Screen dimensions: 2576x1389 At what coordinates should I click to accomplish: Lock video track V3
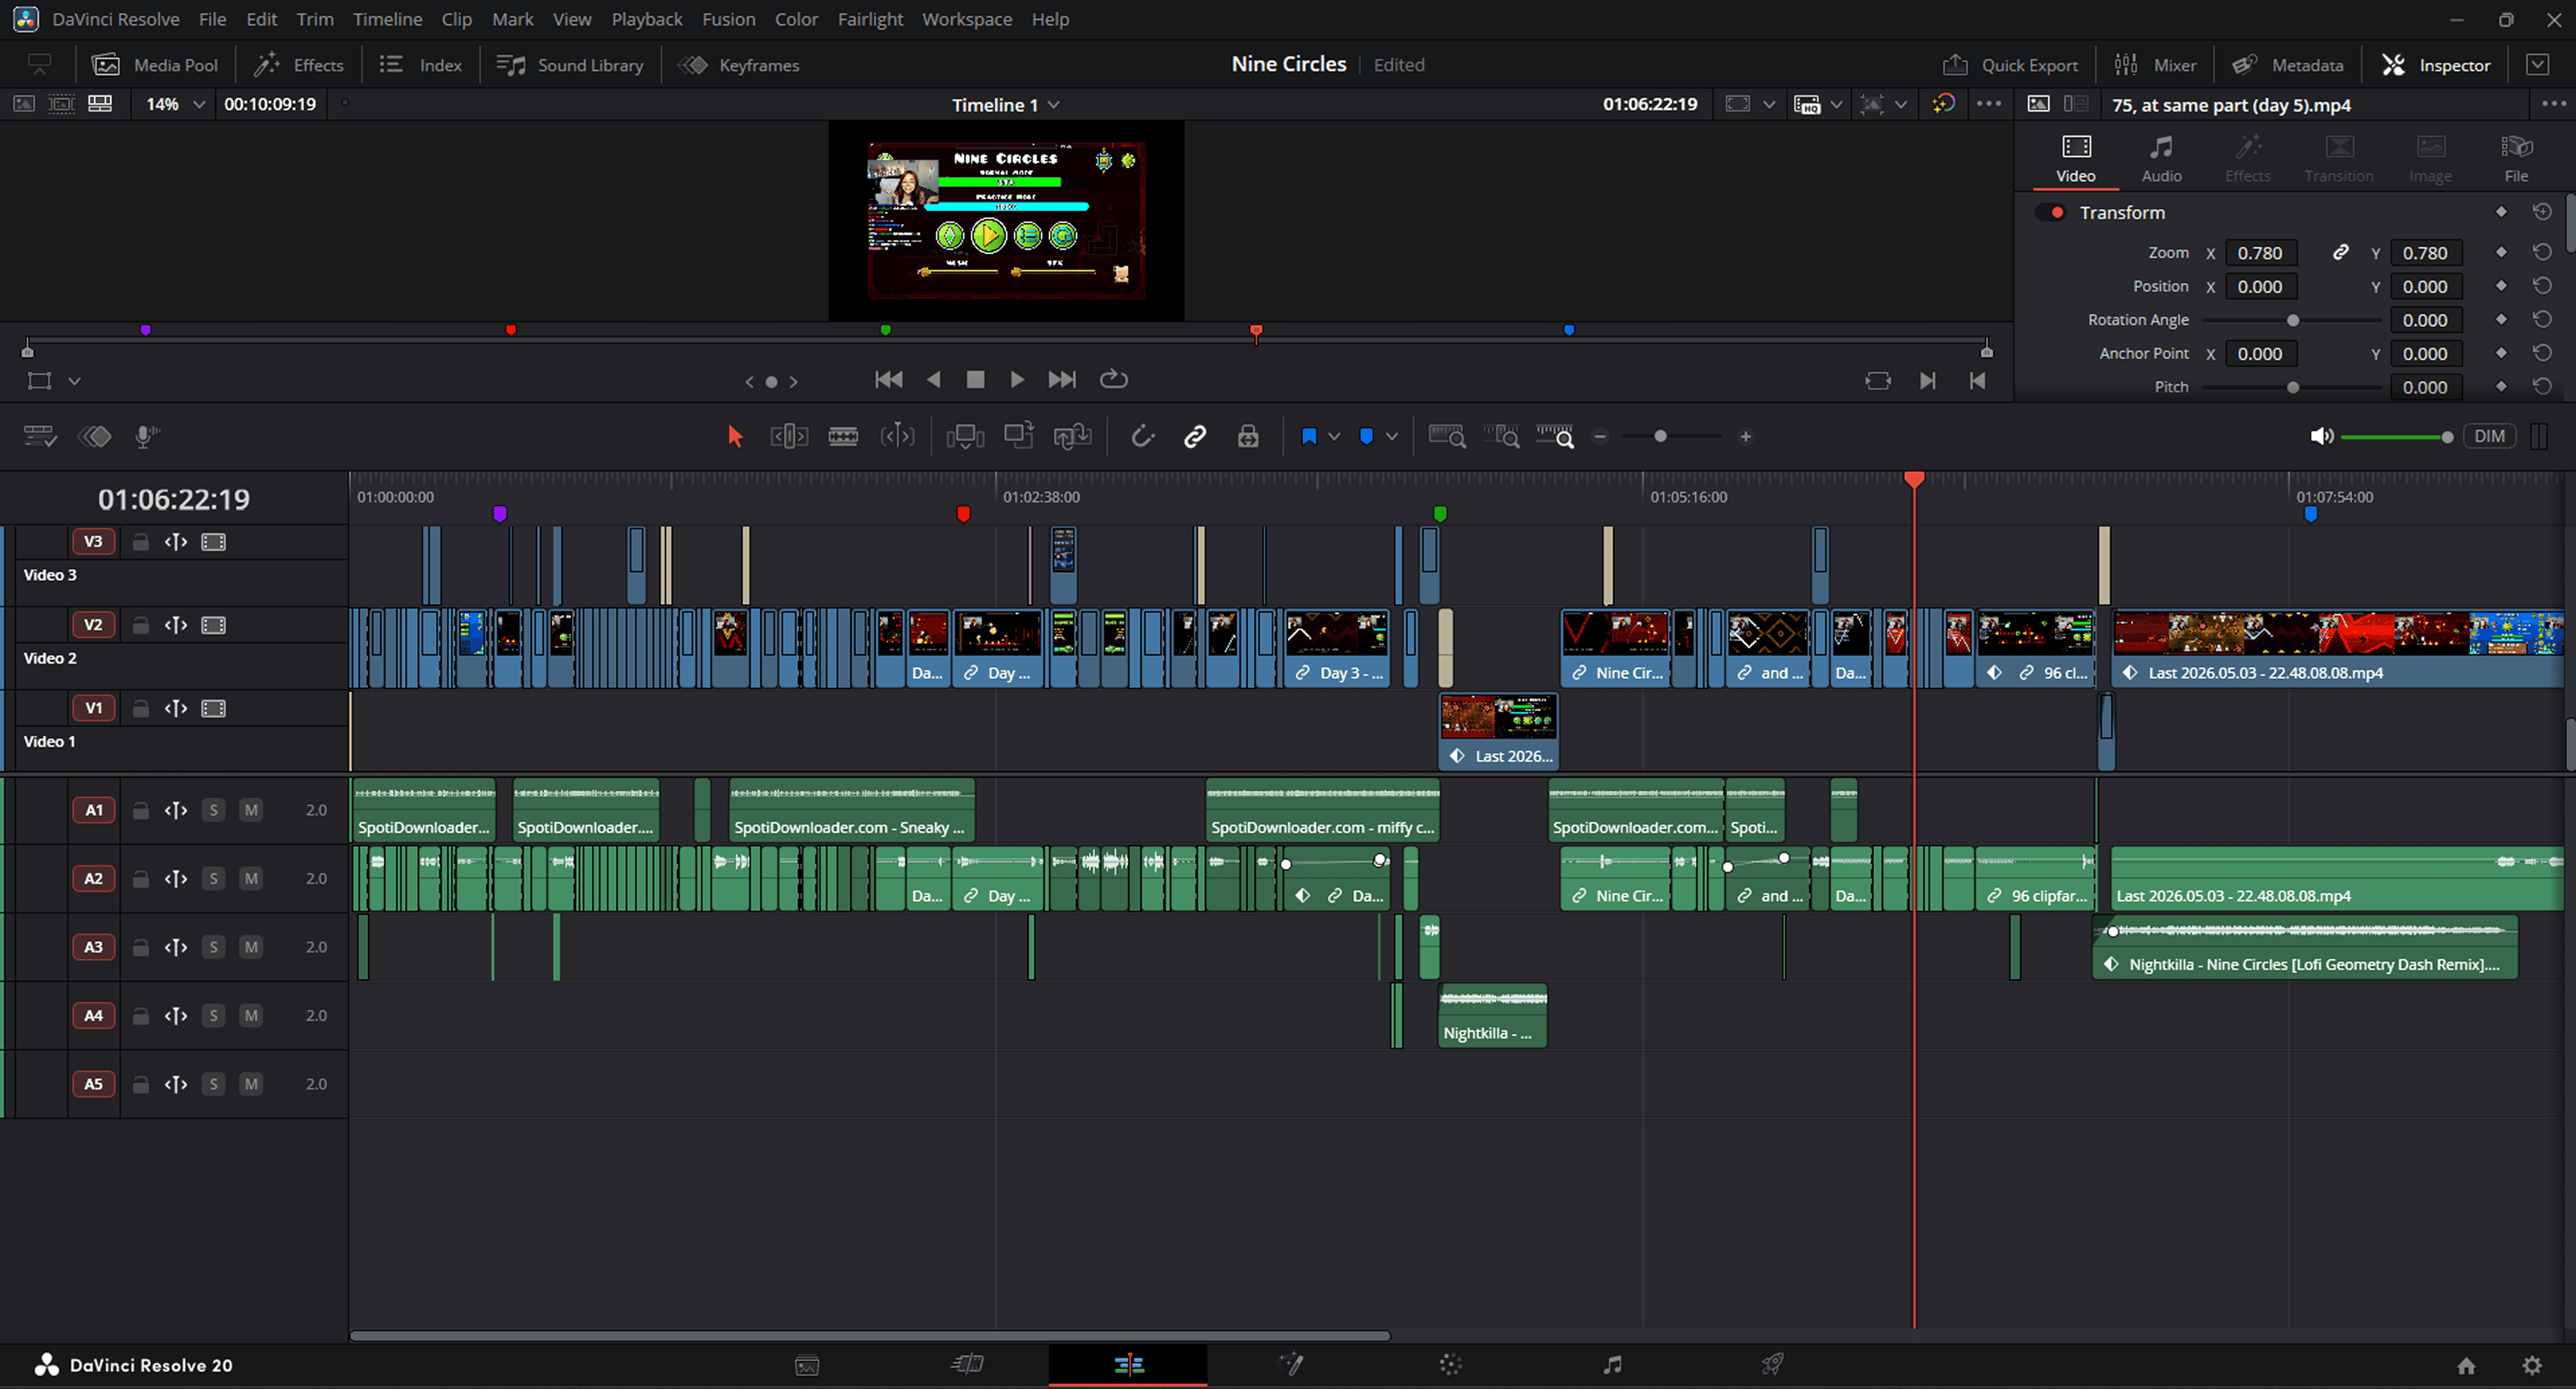[141, 542]
